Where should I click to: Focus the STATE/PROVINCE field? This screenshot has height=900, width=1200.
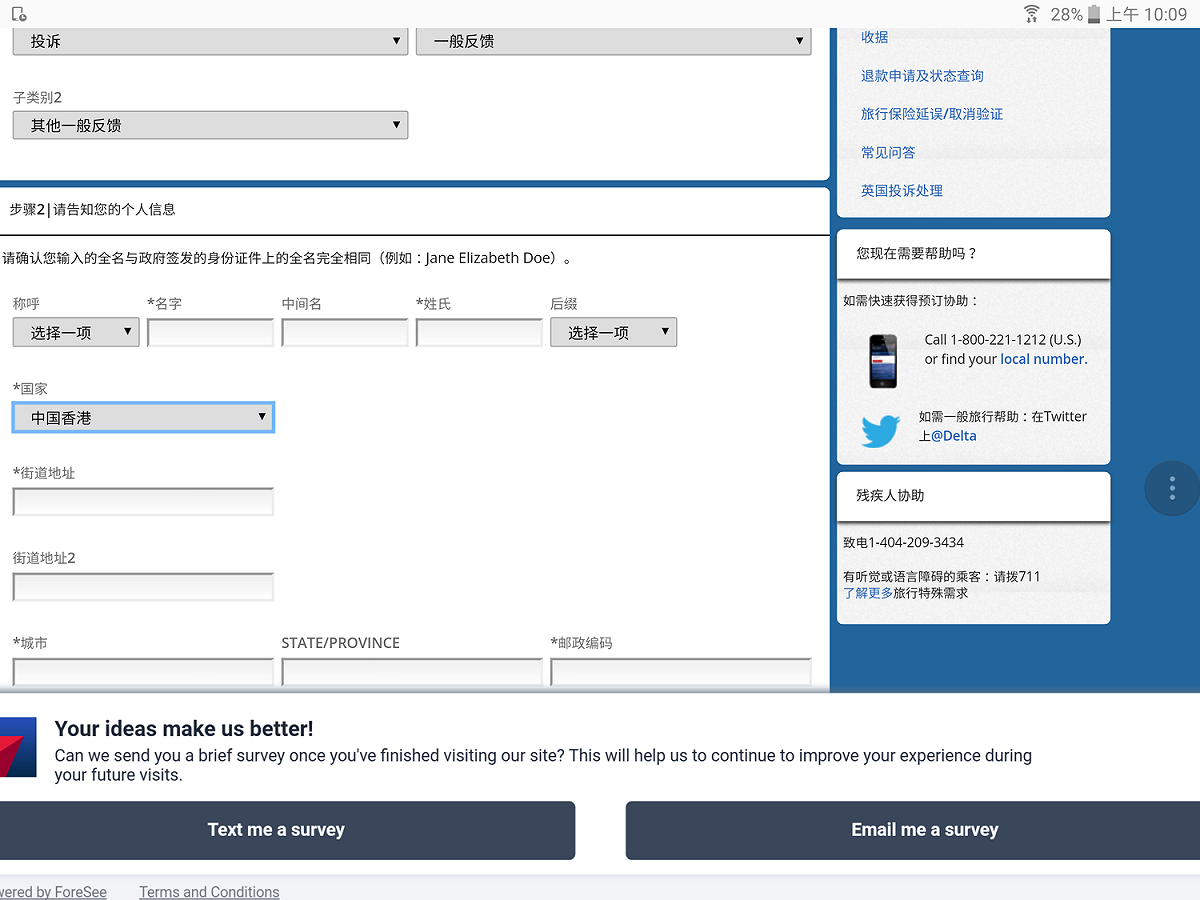coord(412,672)
